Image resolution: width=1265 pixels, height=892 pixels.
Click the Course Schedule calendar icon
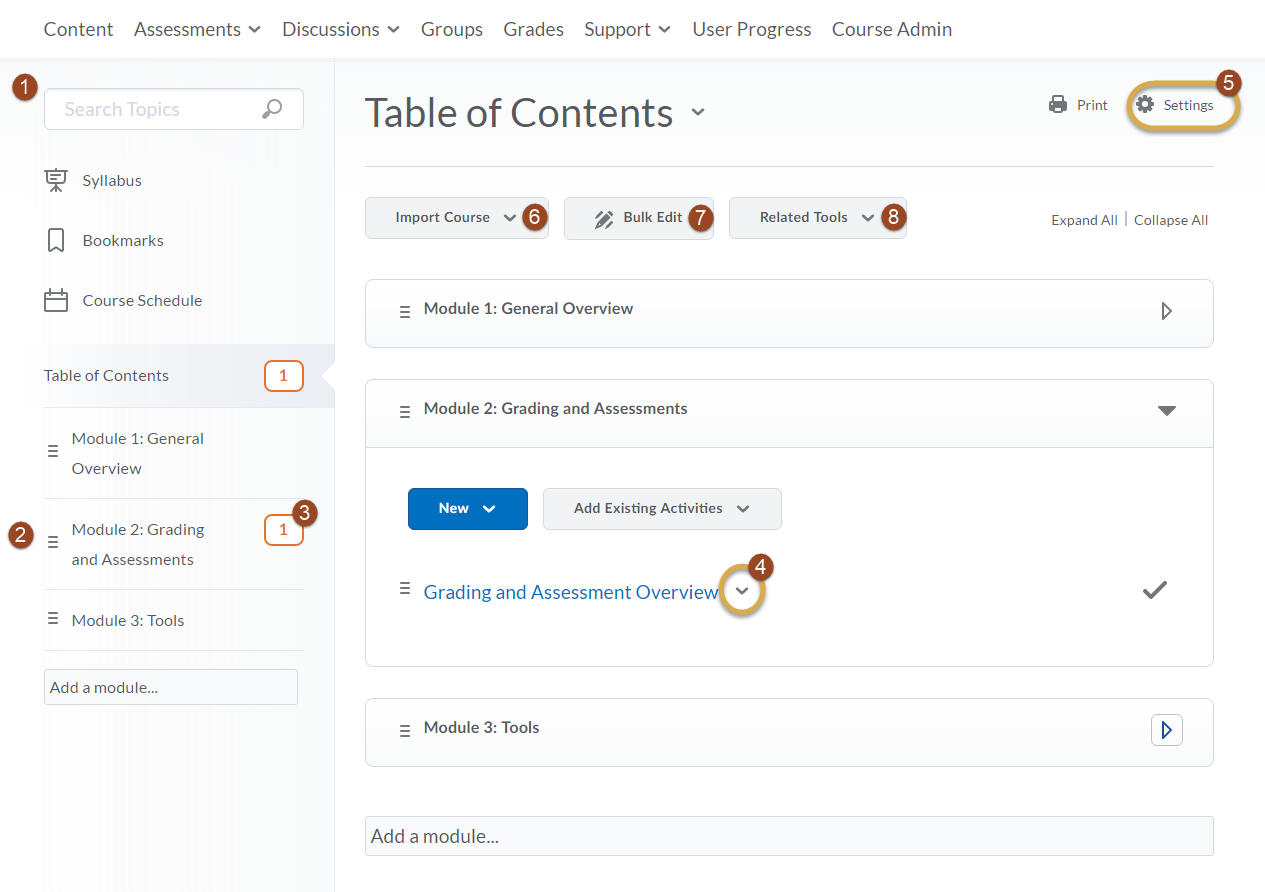56,301
